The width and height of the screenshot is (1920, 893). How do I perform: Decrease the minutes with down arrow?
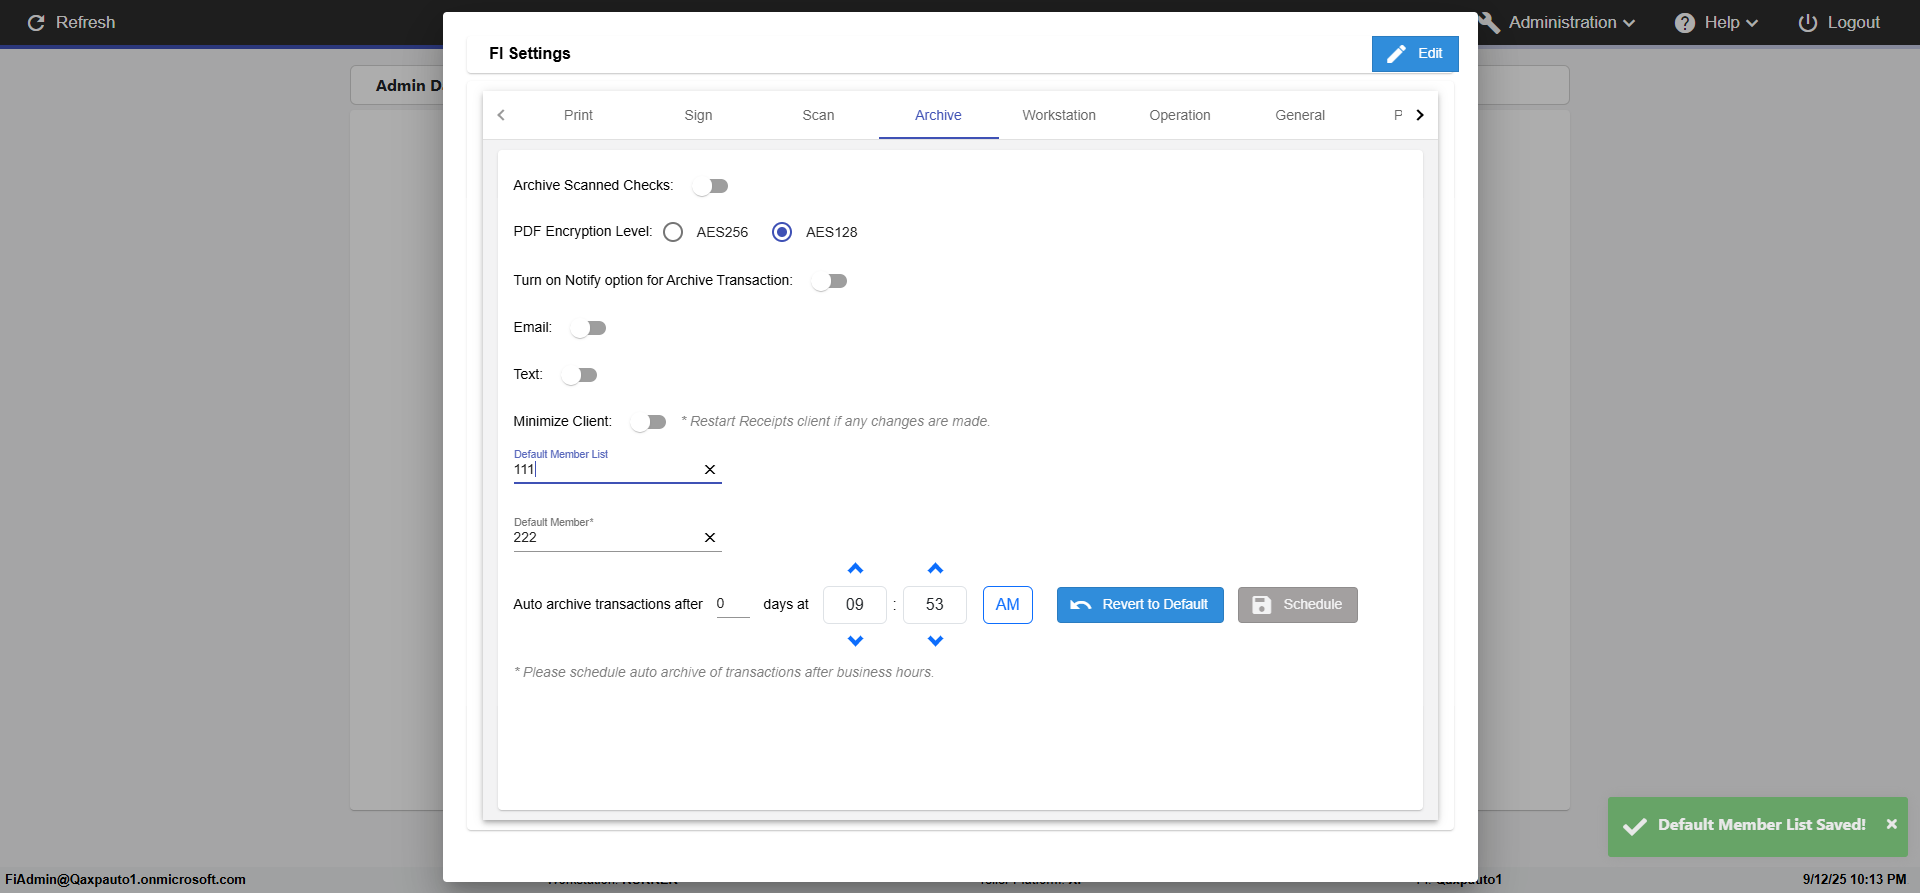pyautogui.click(x=935, y=641)
